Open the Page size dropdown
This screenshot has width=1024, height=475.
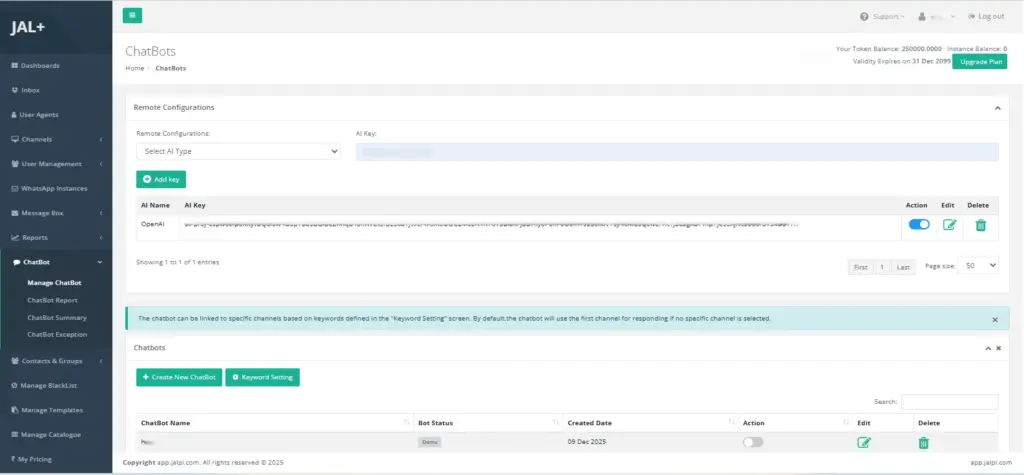pos(978,265)
